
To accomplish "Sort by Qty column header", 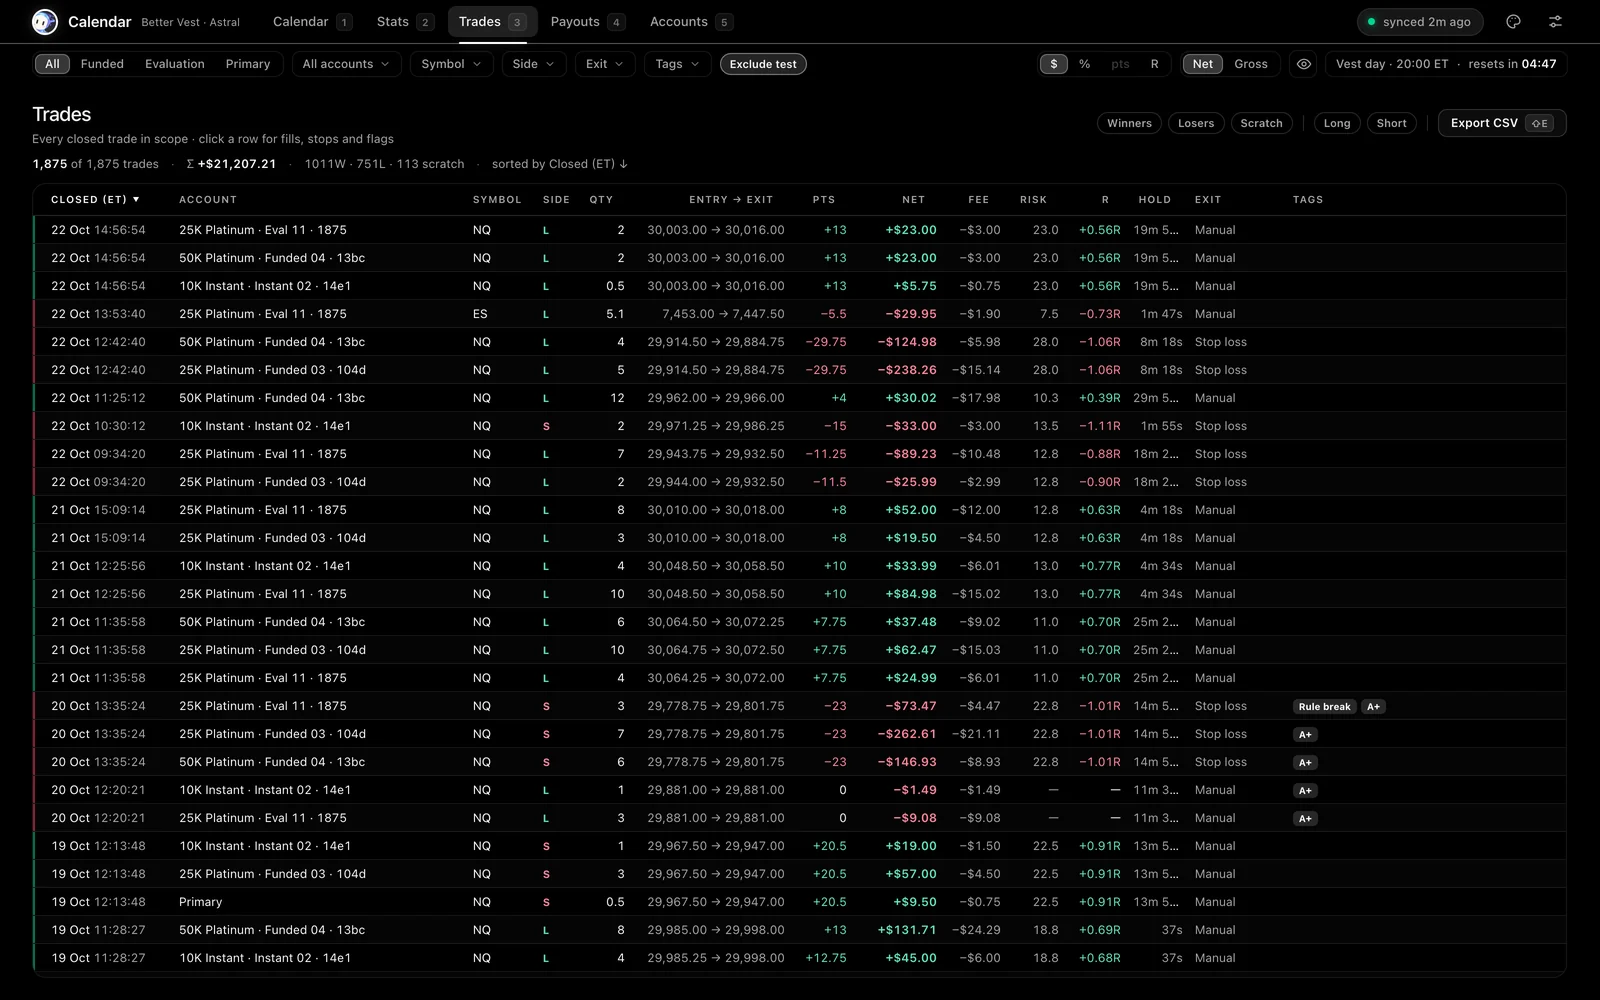I will [x=601, y=200].
